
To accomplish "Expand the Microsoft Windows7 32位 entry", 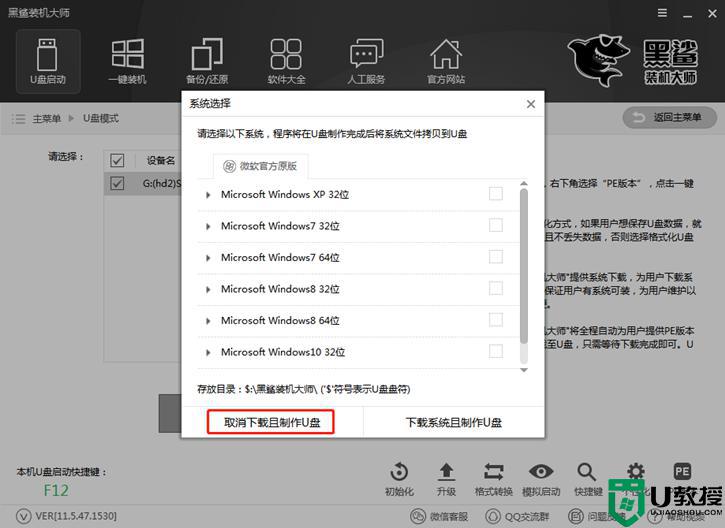I will click(208, 227).
